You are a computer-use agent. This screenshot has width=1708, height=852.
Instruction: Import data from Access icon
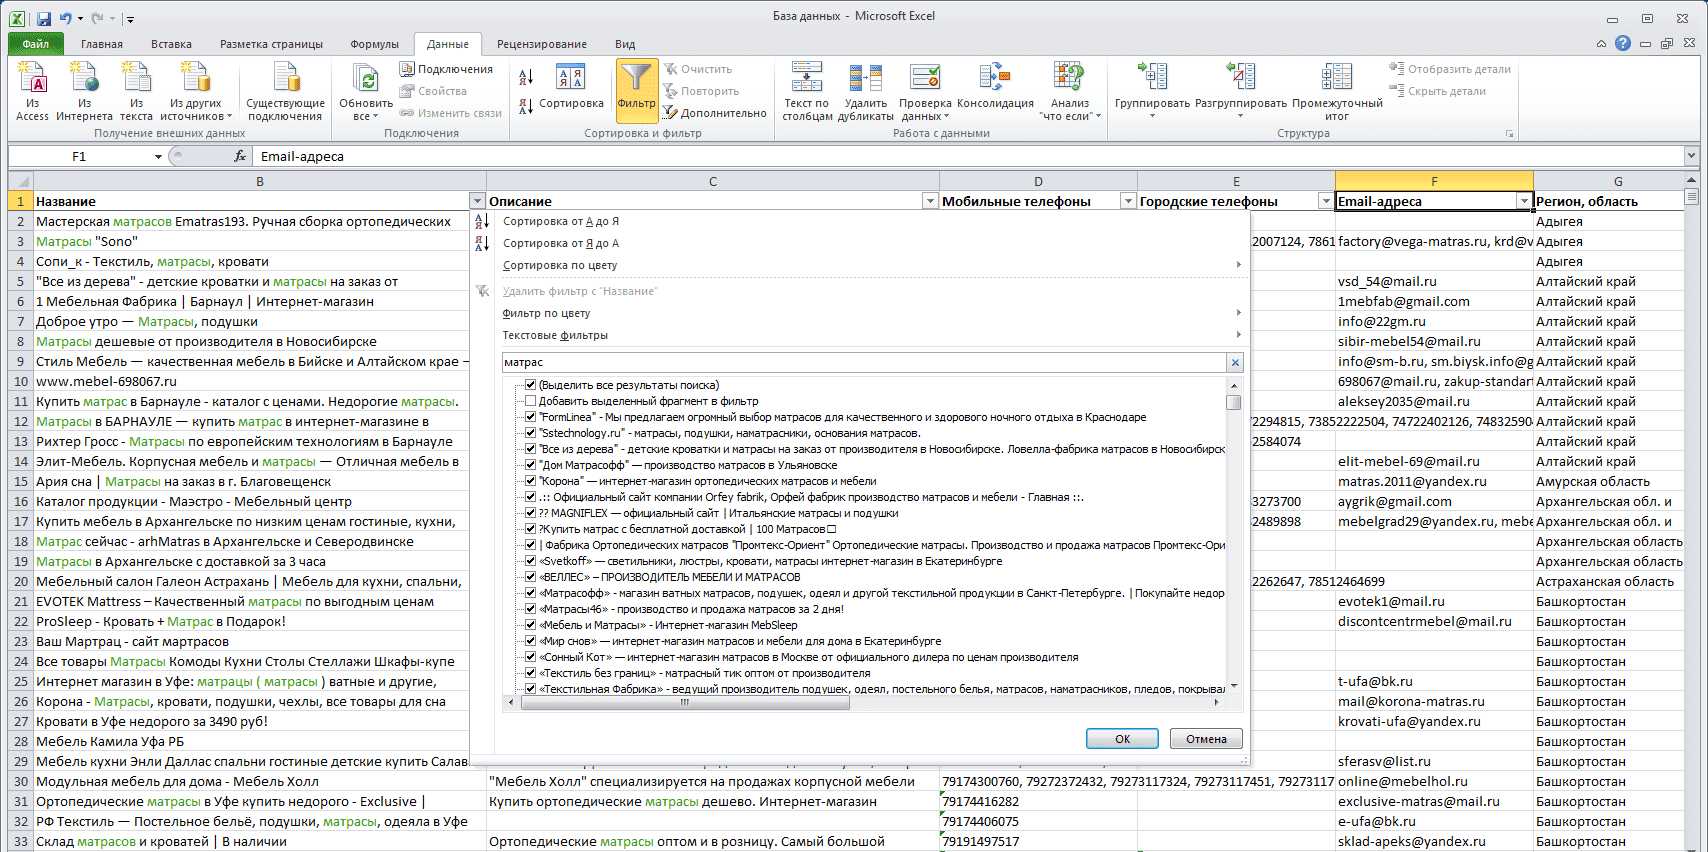[x=32, y=91]
